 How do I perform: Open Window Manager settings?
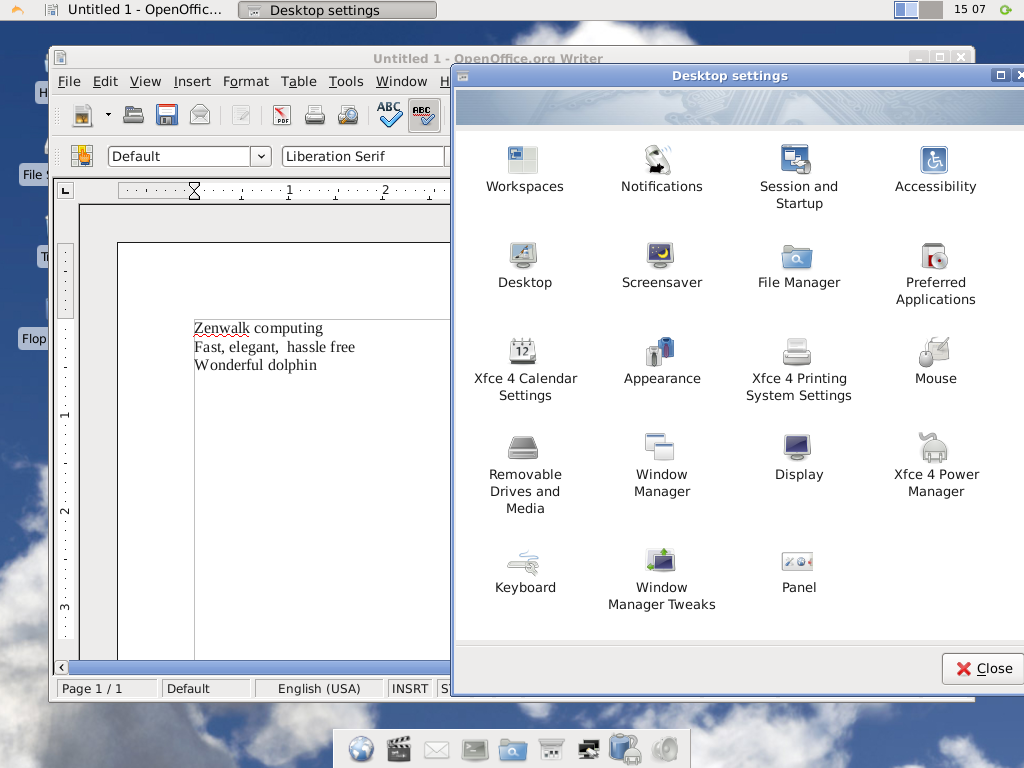click(662, 466)
